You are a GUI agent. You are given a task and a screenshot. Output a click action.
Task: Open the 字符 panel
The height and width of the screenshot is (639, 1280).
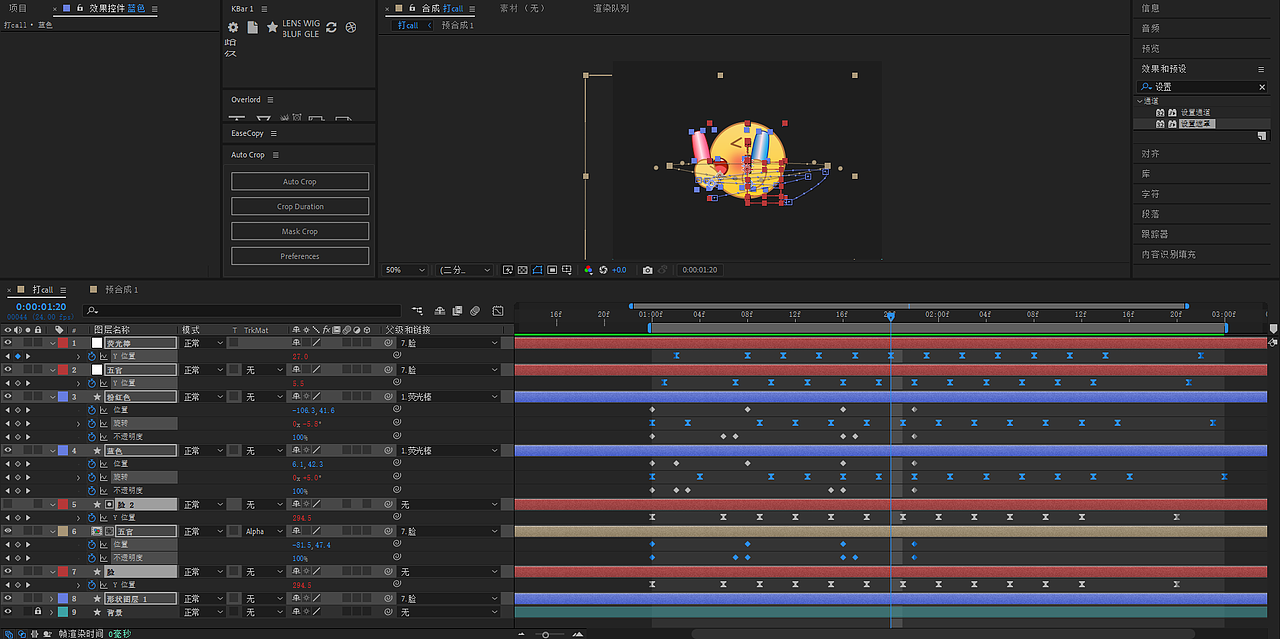pos(1151,194)
